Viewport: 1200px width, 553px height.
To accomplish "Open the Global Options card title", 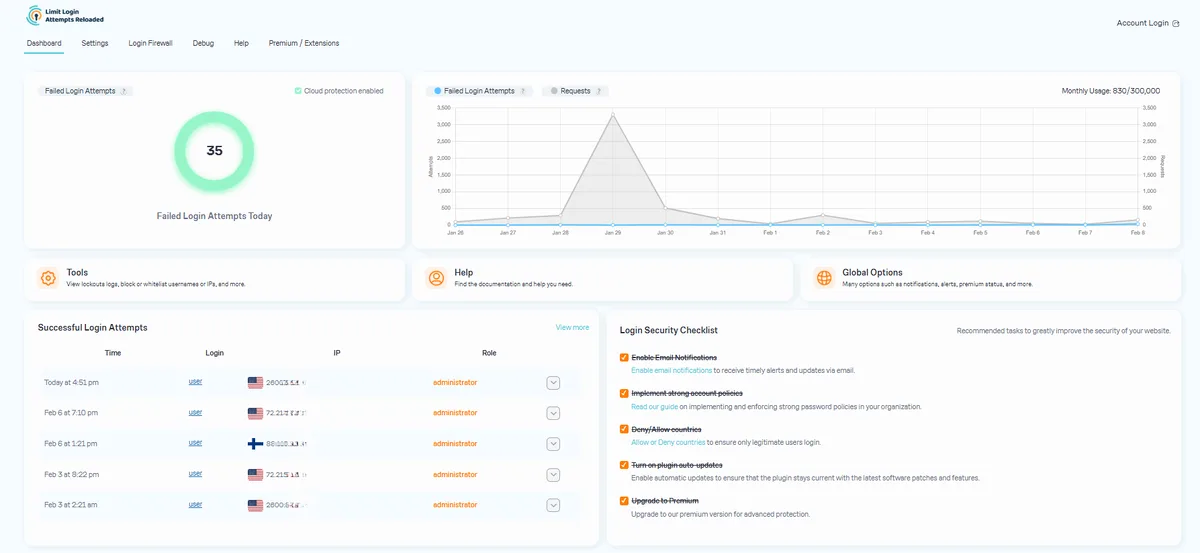I will pos(872,272).
